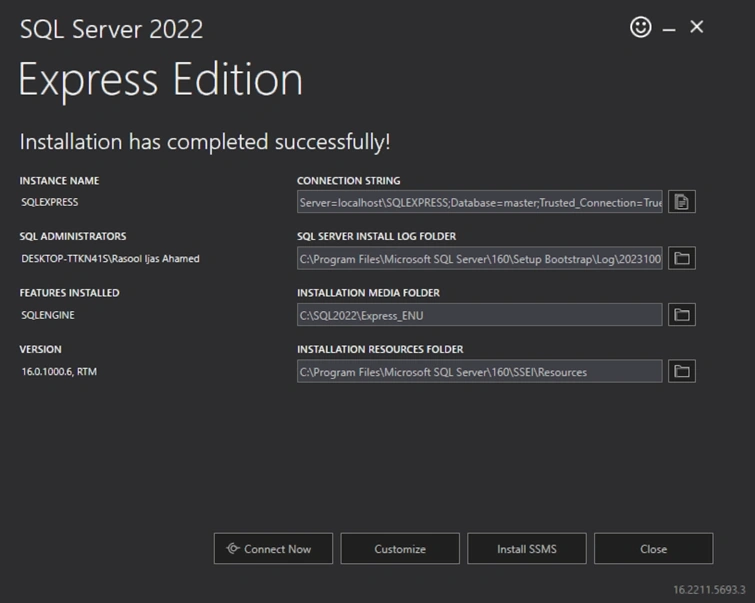Click the INSTANCE NAME label
The width and height of the screenshot is (755, 603).
59,181
